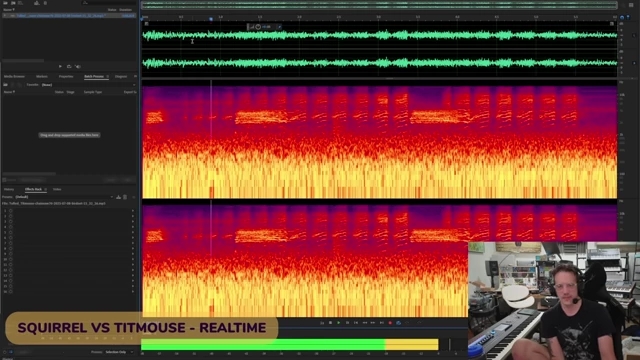This screenshot has height=360, width=640.
Task: Open the Favorite dropdown in Batch Process
Action: coord(88,85)
